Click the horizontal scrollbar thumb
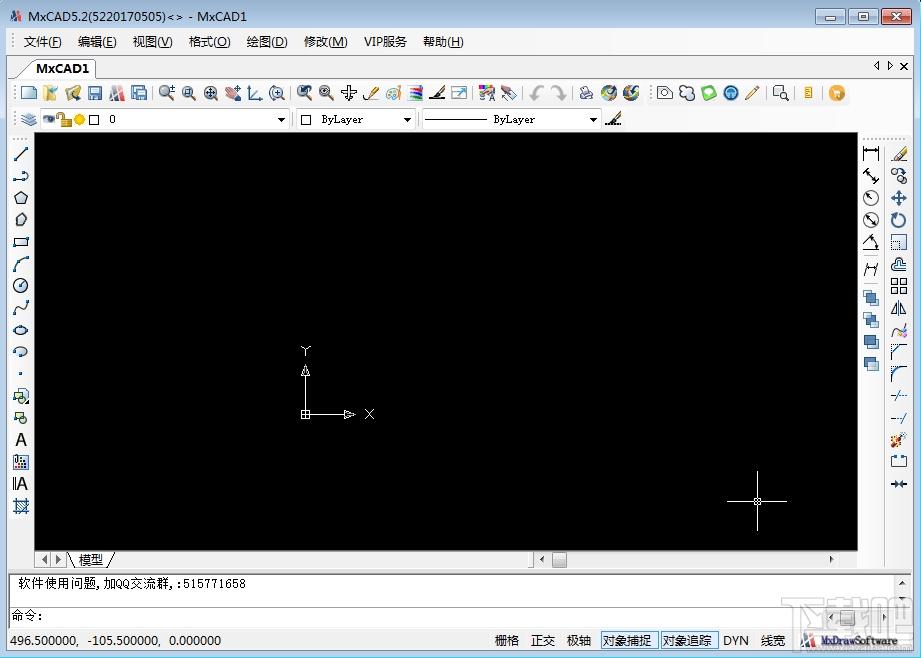This screenshot has height=658, width=921. tap(559, 560)
